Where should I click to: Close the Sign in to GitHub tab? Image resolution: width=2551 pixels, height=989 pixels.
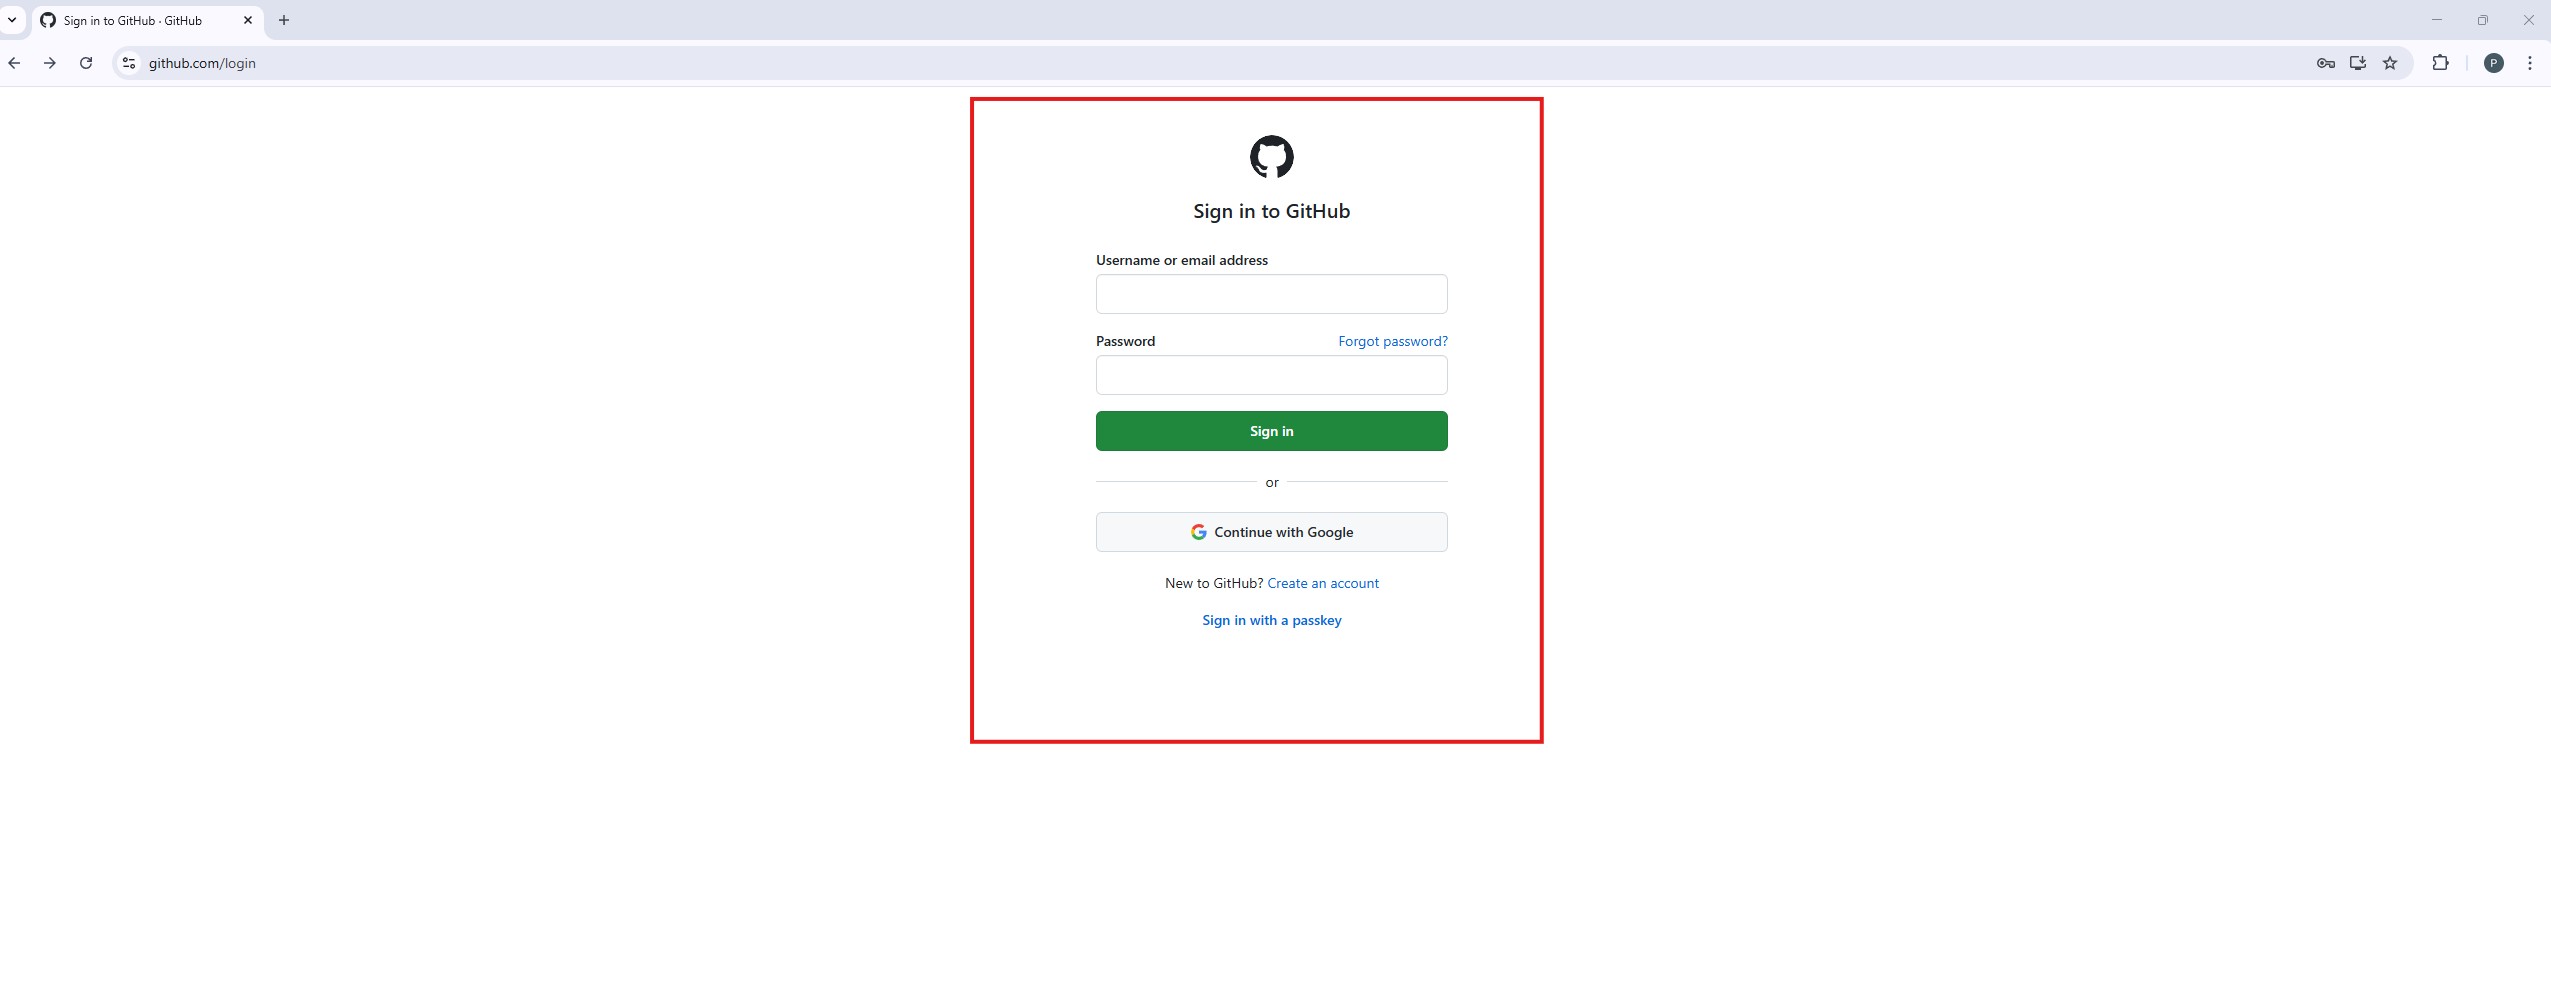(x=248, y=20)
